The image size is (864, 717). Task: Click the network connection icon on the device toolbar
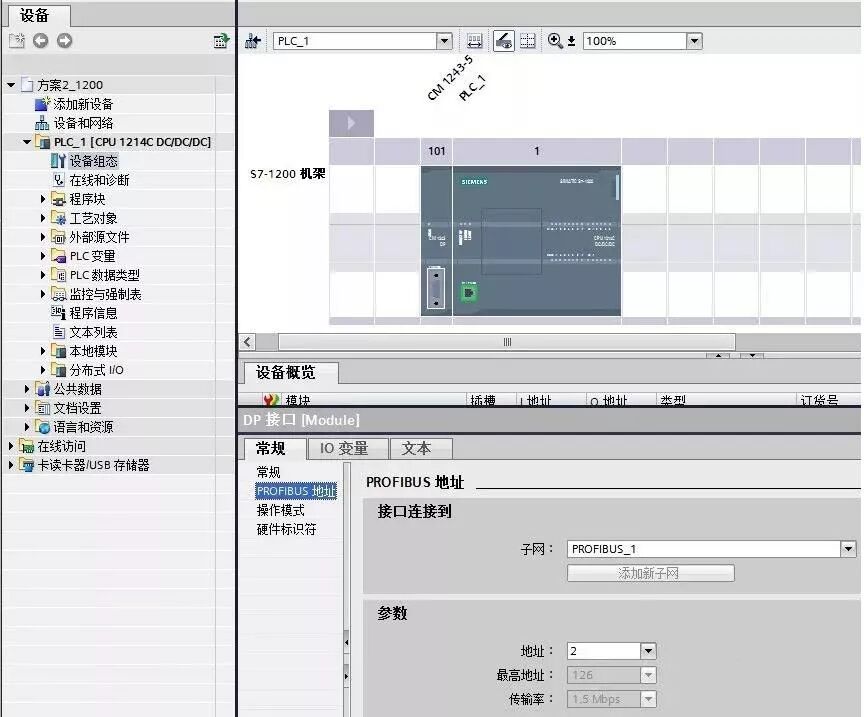[253, 40]
